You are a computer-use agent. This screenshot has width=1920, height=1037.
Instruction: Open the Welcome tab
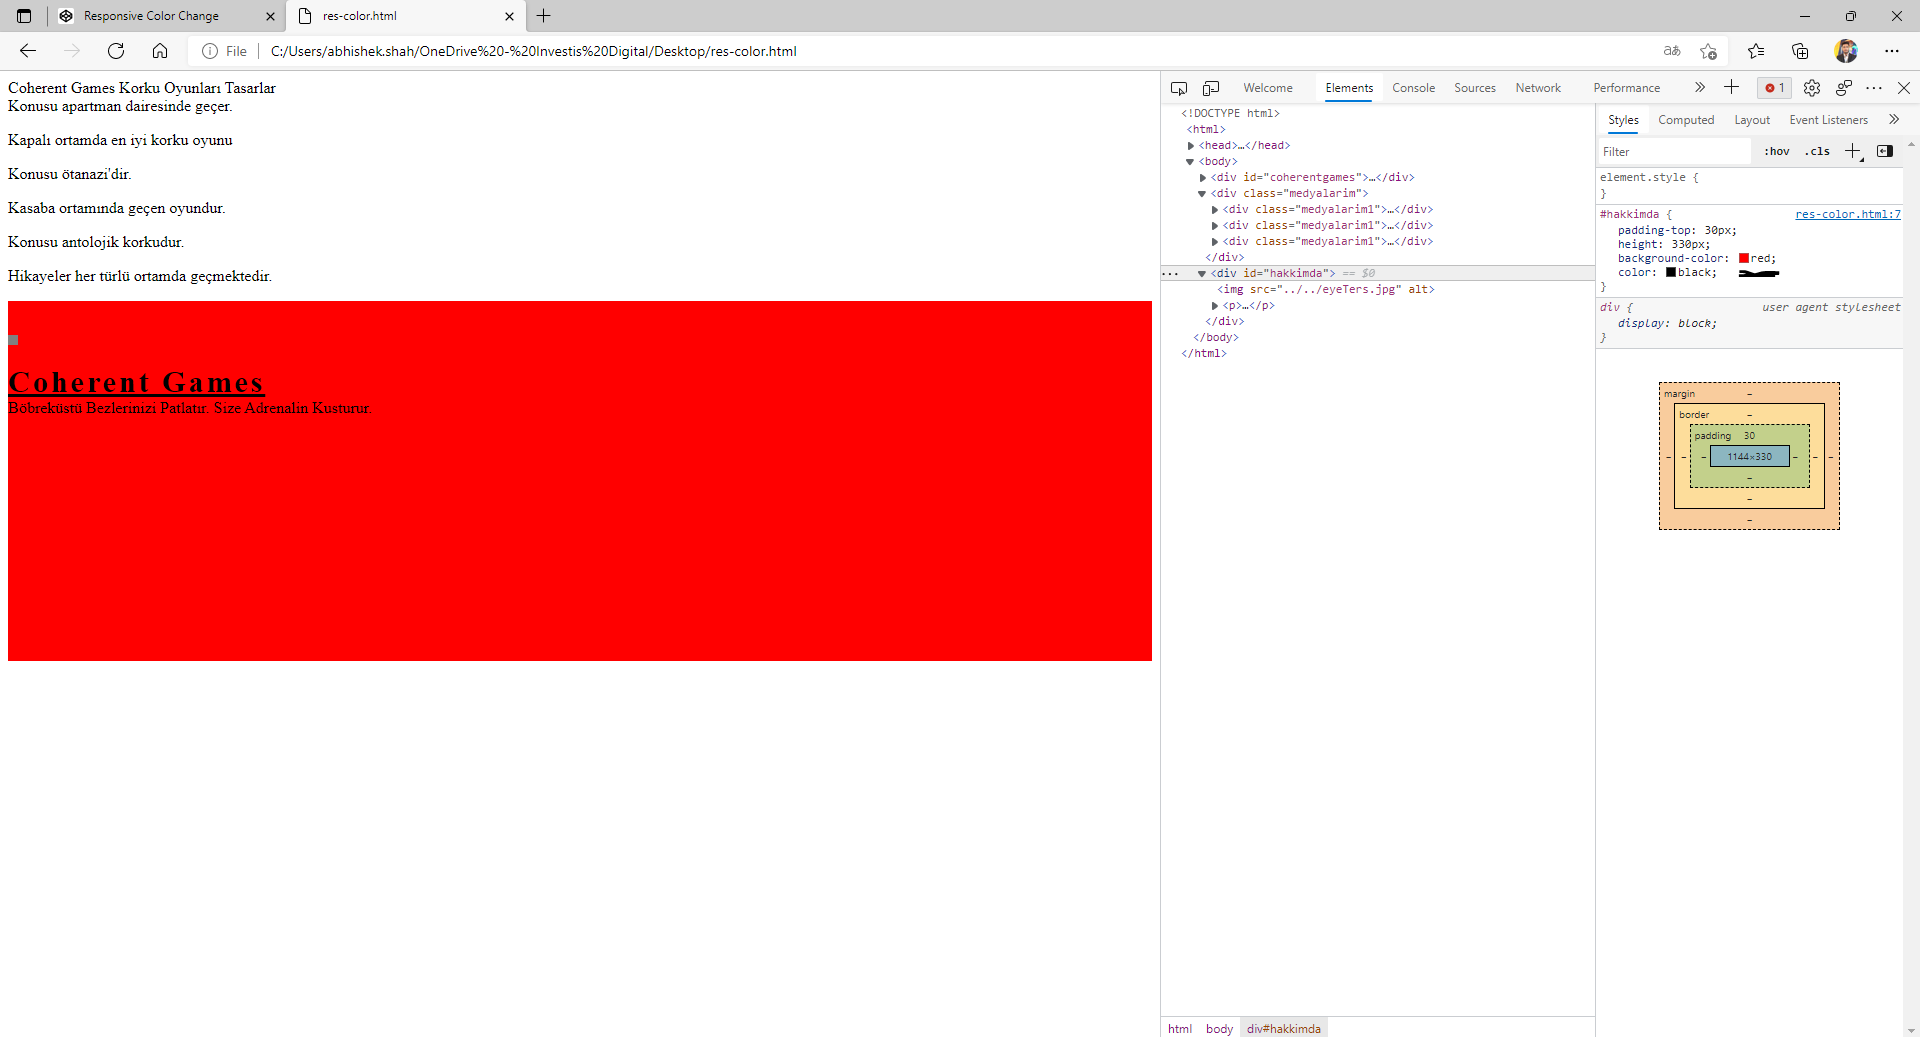coord(1268,88)
